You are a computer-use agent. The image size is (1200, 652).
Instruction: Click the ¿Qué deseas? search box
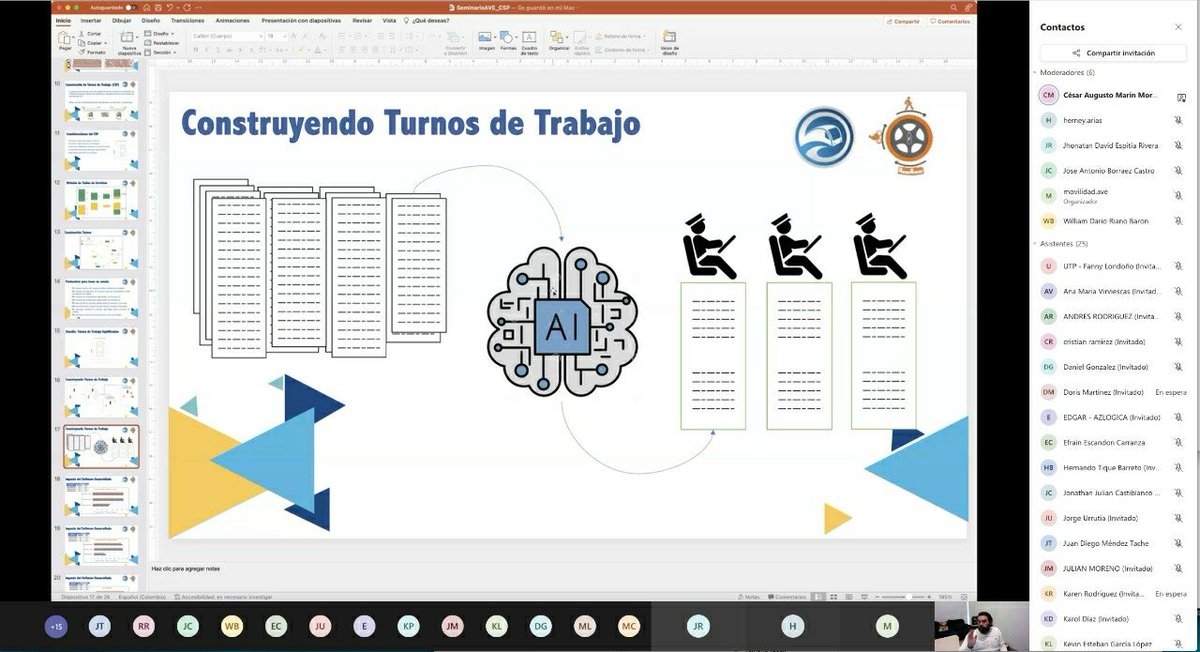pos(427,20)
